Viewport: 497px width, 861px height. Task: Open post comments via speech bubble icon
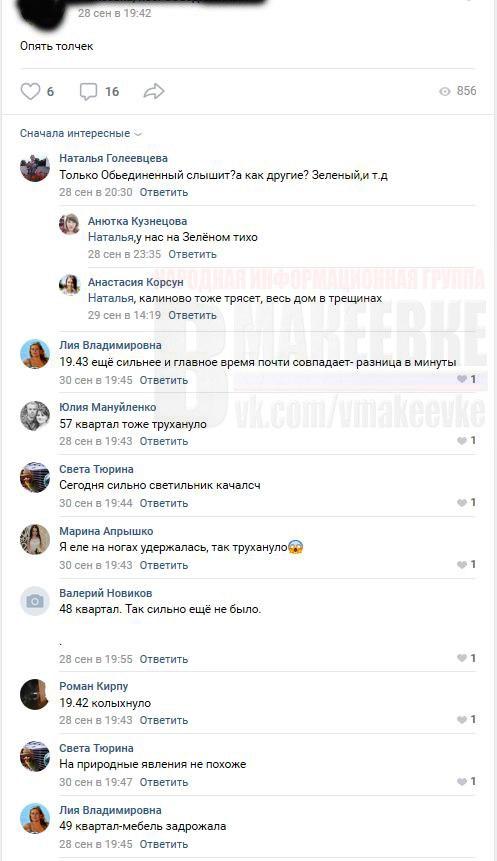click(88, 91)
